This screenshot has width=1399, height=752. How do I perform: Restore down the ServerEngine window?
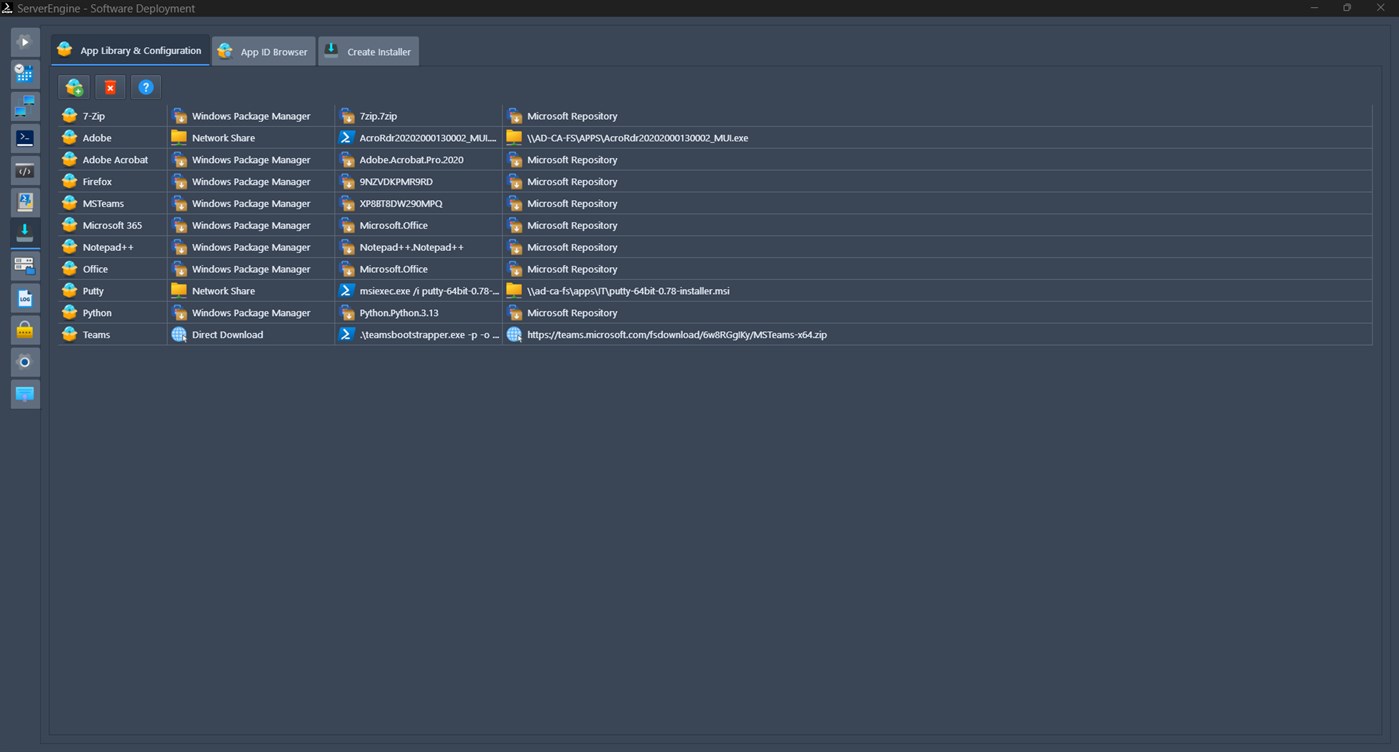(1347, 8)
